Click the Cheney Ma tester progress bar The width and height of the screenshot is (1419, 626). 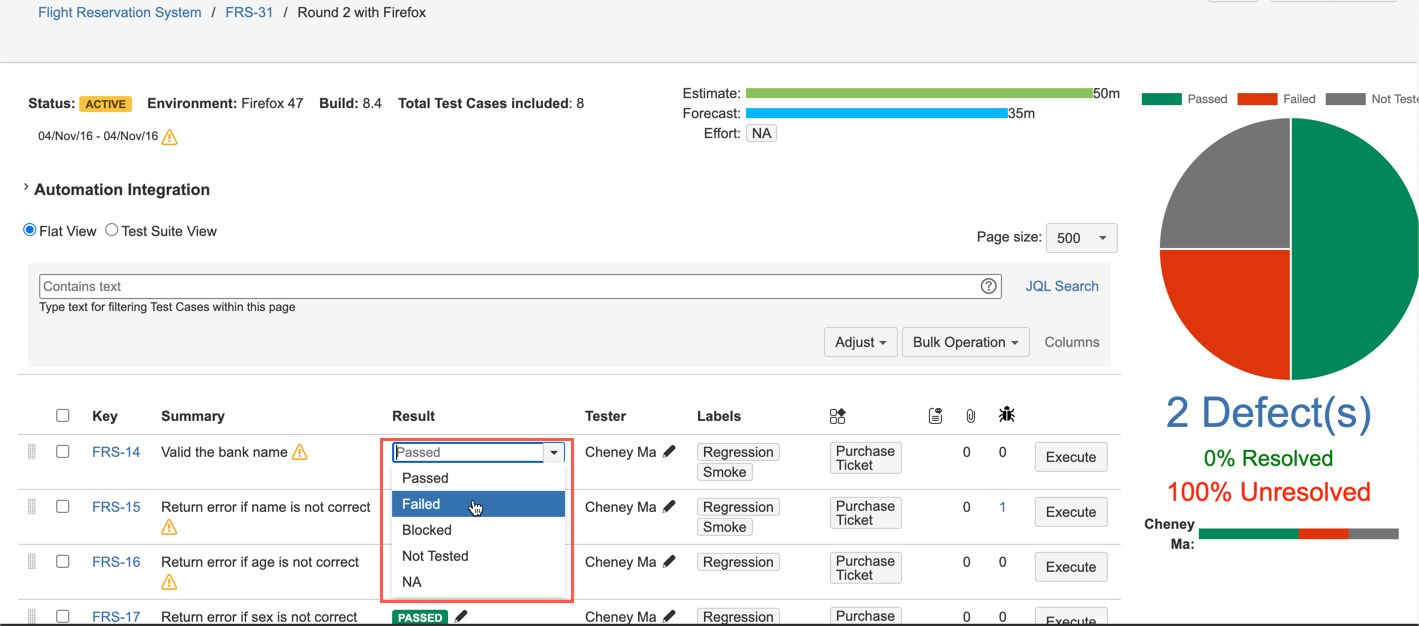point(1298,534)
